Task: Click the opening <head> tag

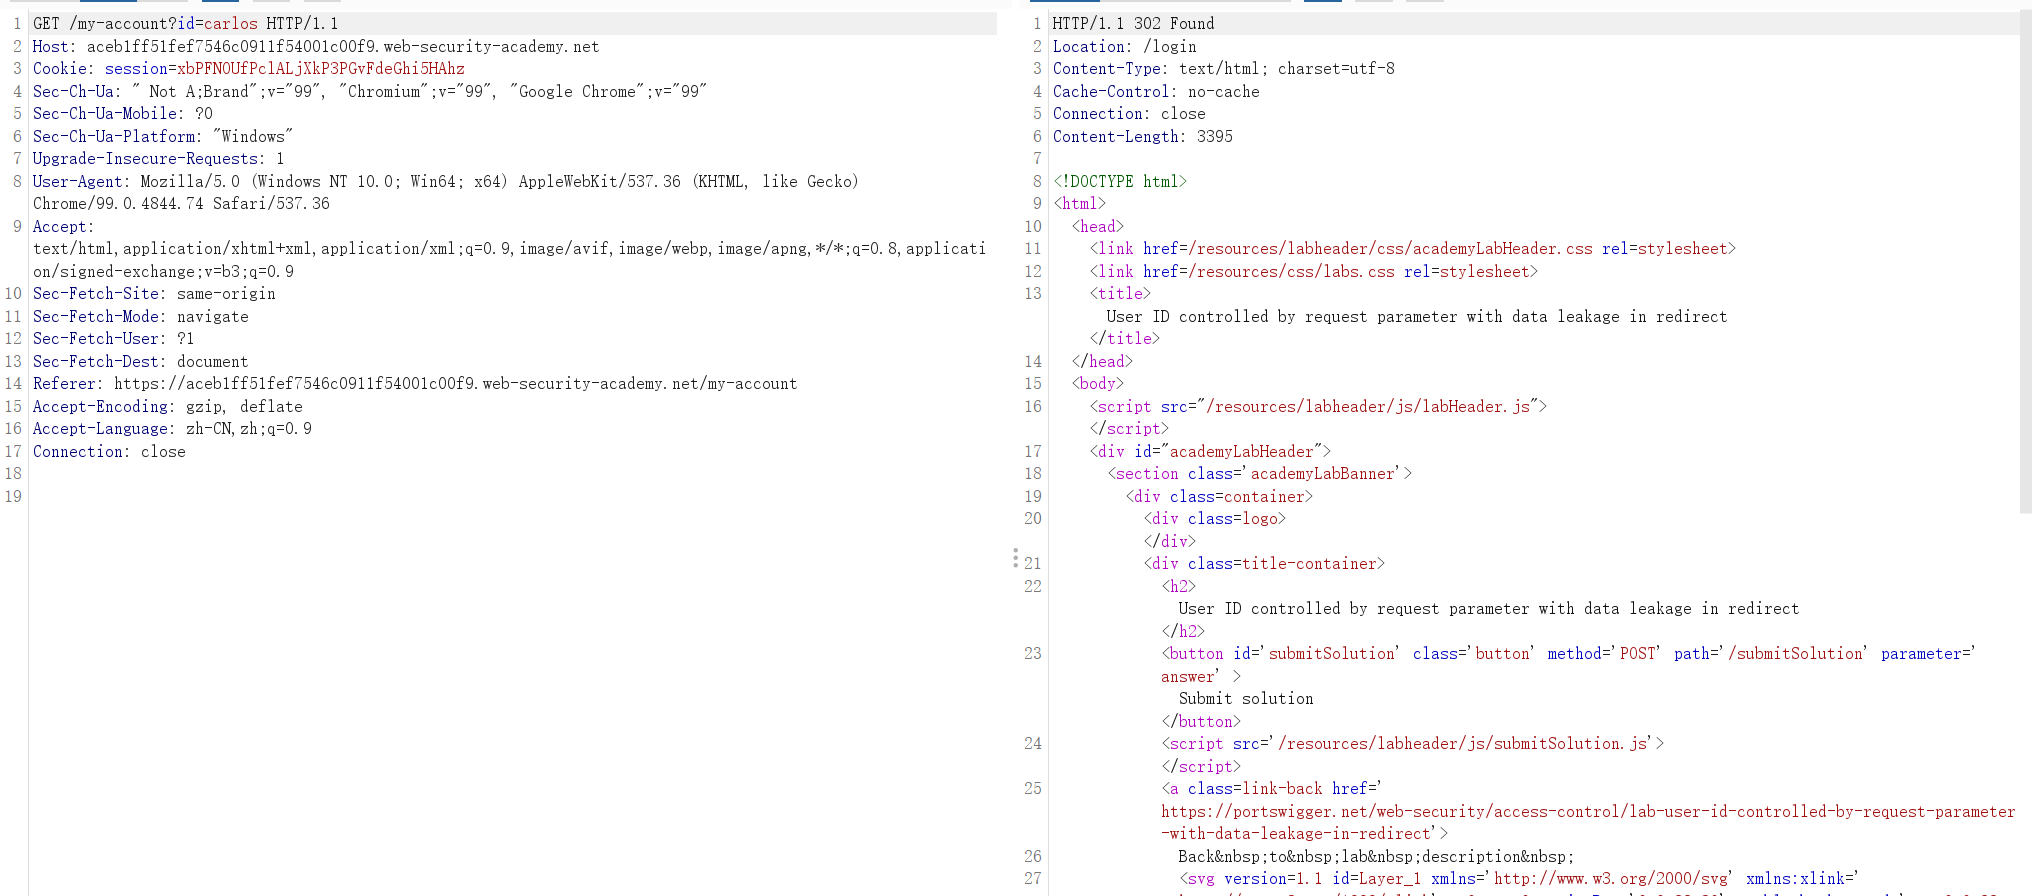Action: [1098, 226]
